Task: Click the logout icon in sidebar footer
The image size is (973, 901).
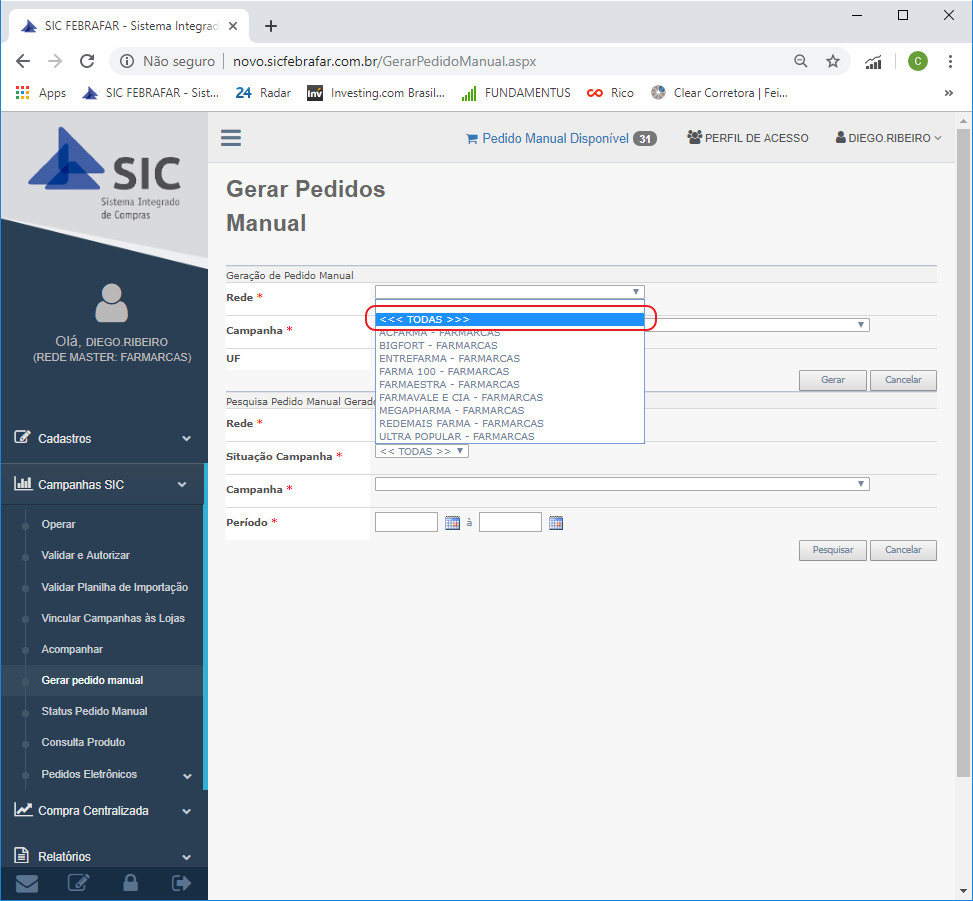Action: pos(181,883)
